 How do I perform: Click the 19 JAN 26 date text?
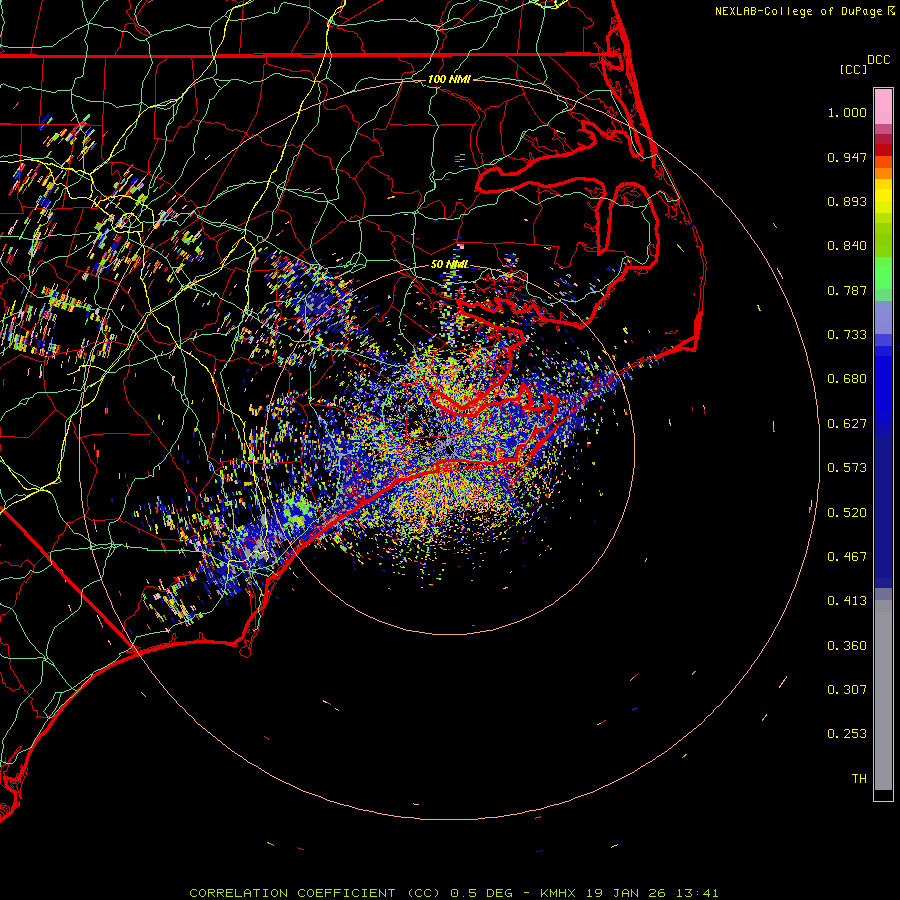(625, 893)
